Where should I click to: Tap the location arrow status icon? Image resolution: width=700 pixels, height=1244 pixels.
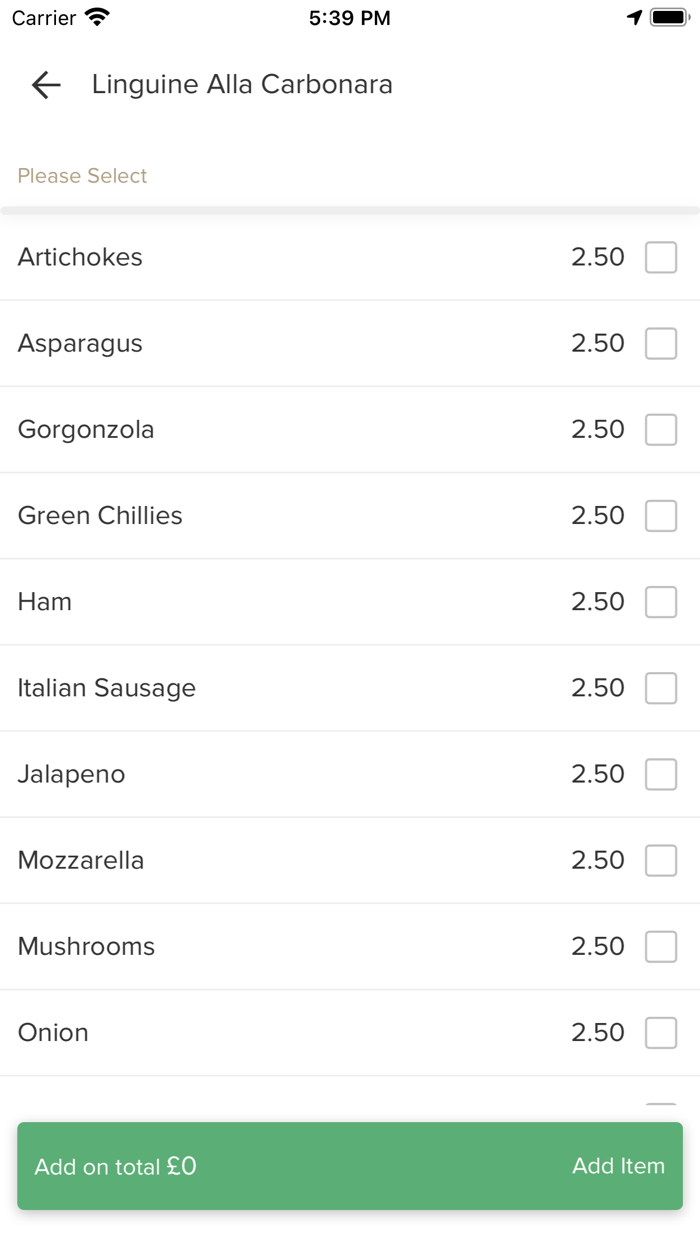pos(634,17)
